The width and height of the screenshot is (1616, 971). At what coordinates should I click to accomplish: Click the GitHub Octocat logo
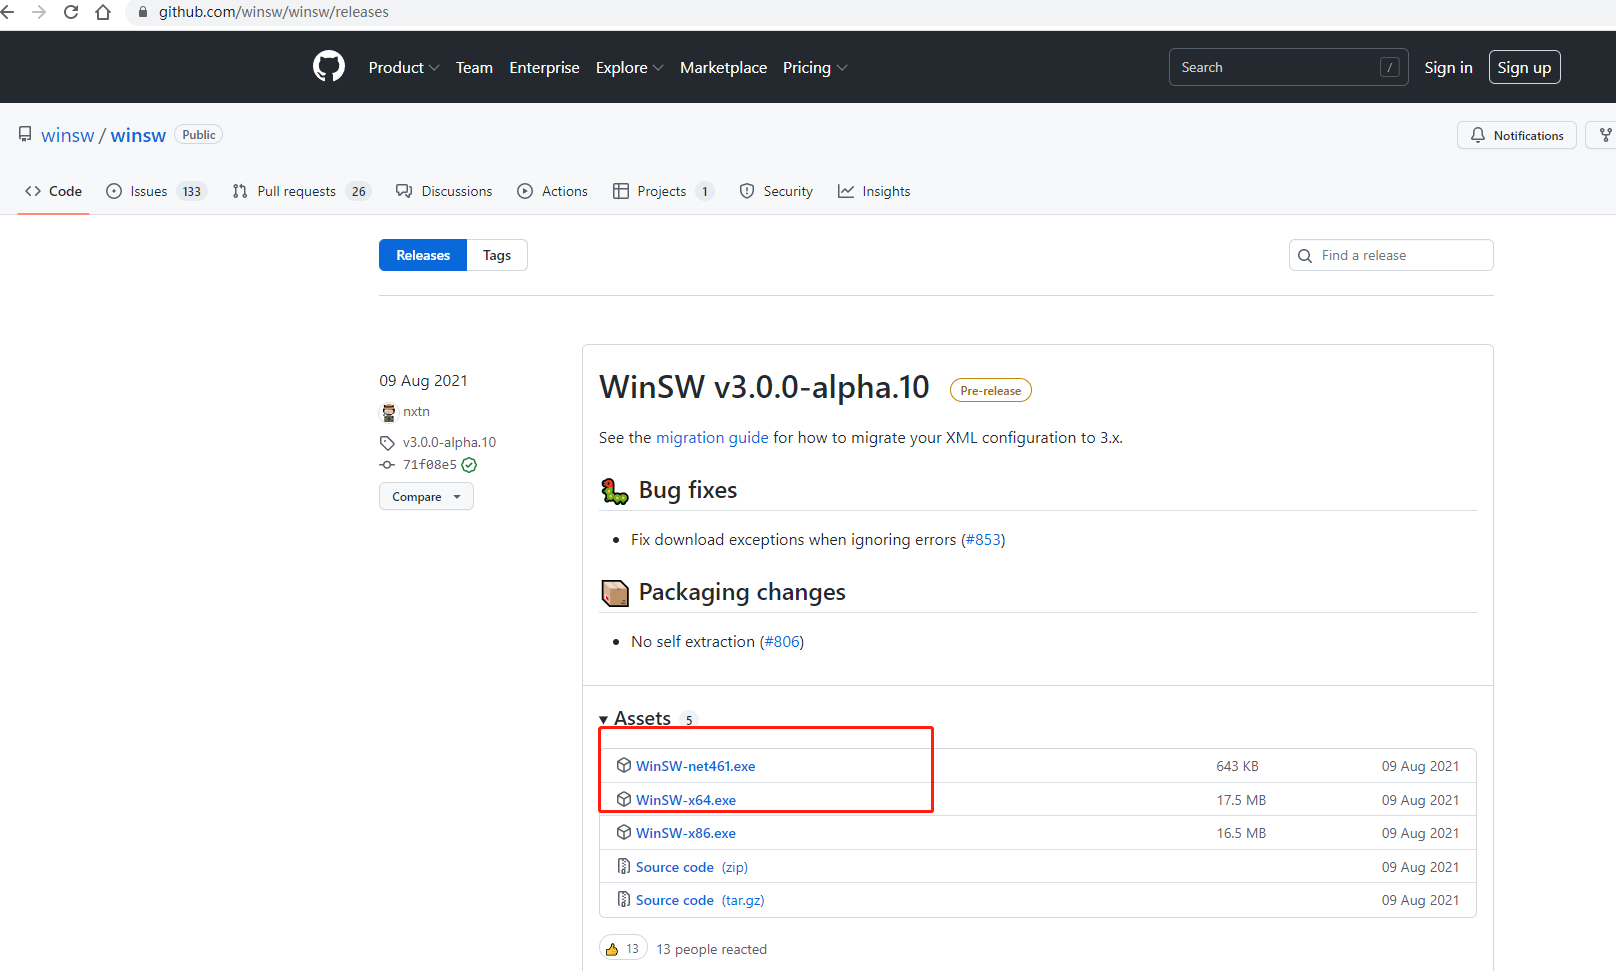click(x=329, y=67)
